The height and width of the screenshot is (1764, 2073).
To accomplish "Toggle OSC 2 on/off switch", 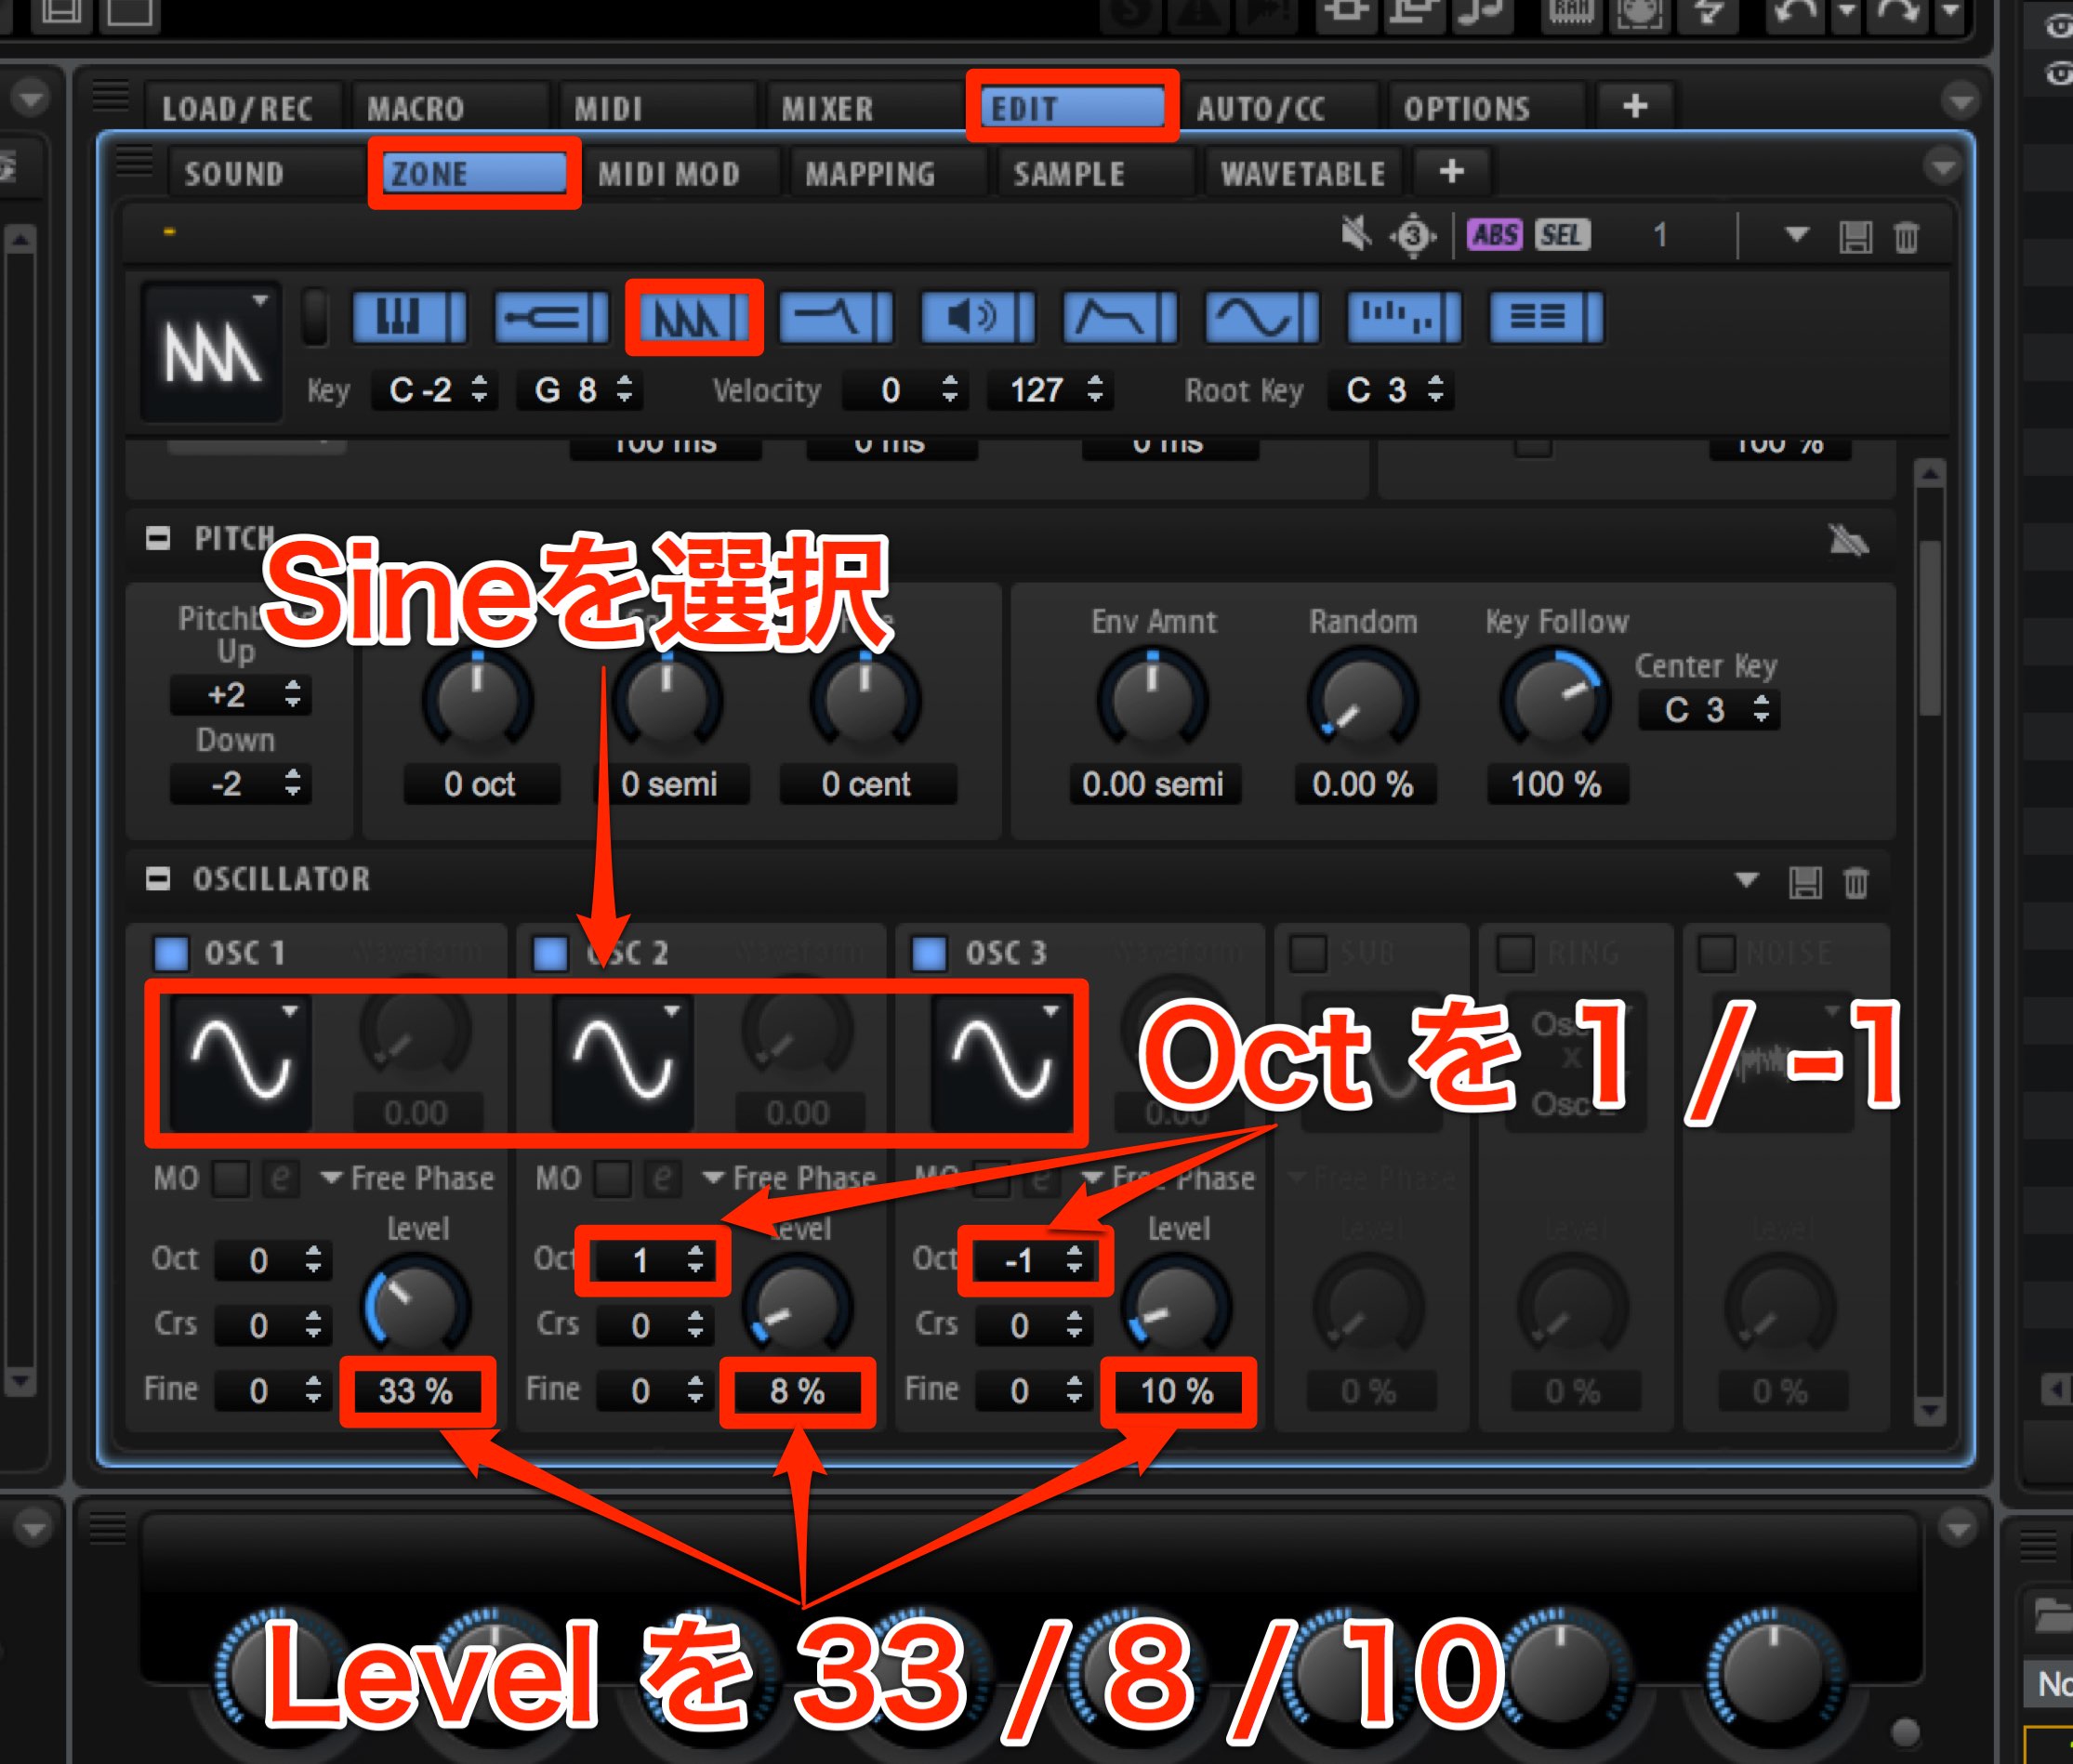I will coord(550,953).
